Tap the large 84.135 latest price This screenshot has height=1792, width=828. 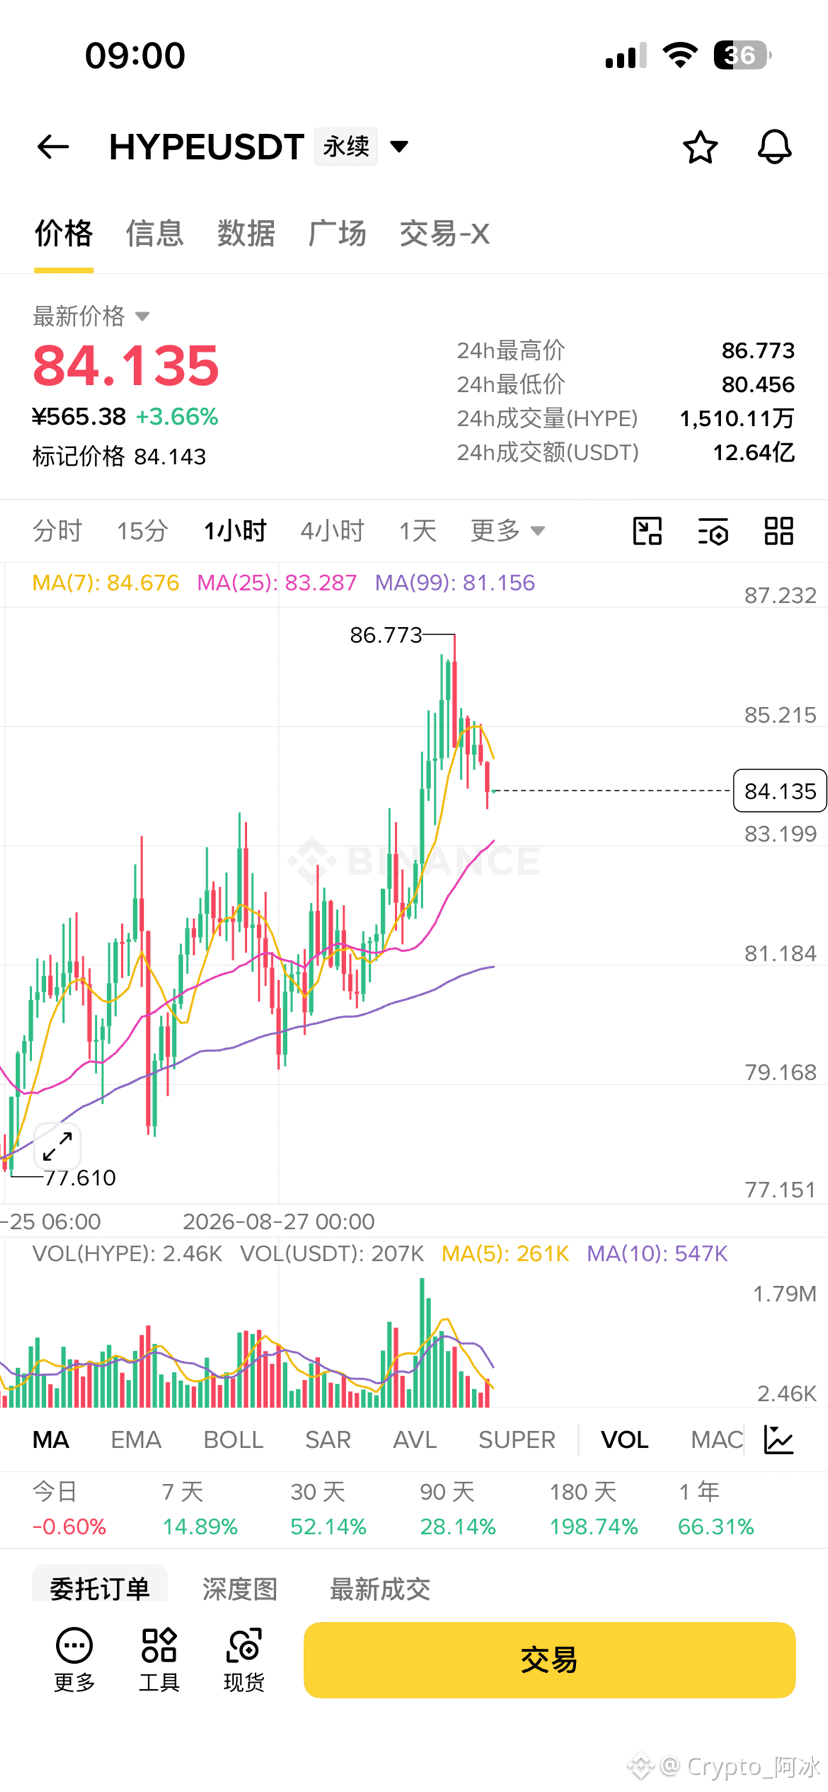[x=126, y=365]
